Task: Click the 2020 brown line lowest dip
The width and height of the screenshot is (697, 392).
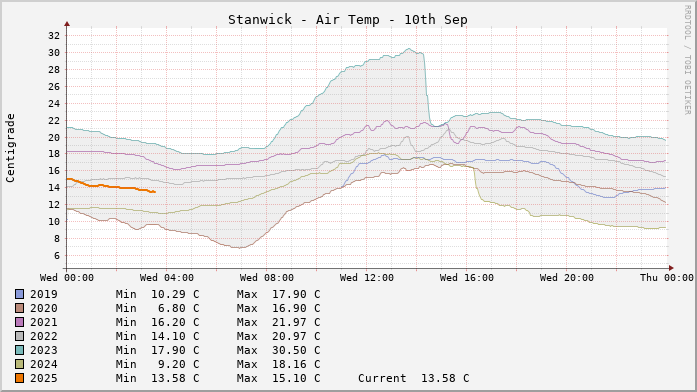Action: tap(239, 248)
